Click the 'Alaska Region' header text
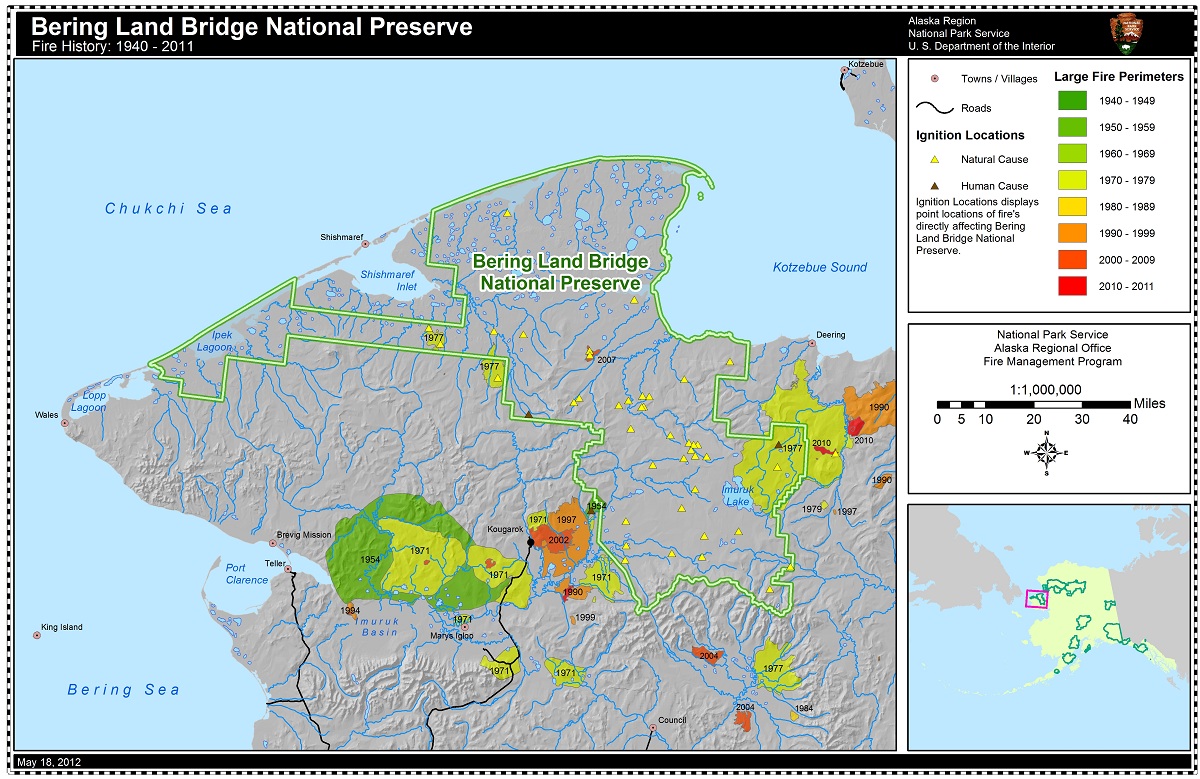The image size is (1200, 779). point(942,20)
